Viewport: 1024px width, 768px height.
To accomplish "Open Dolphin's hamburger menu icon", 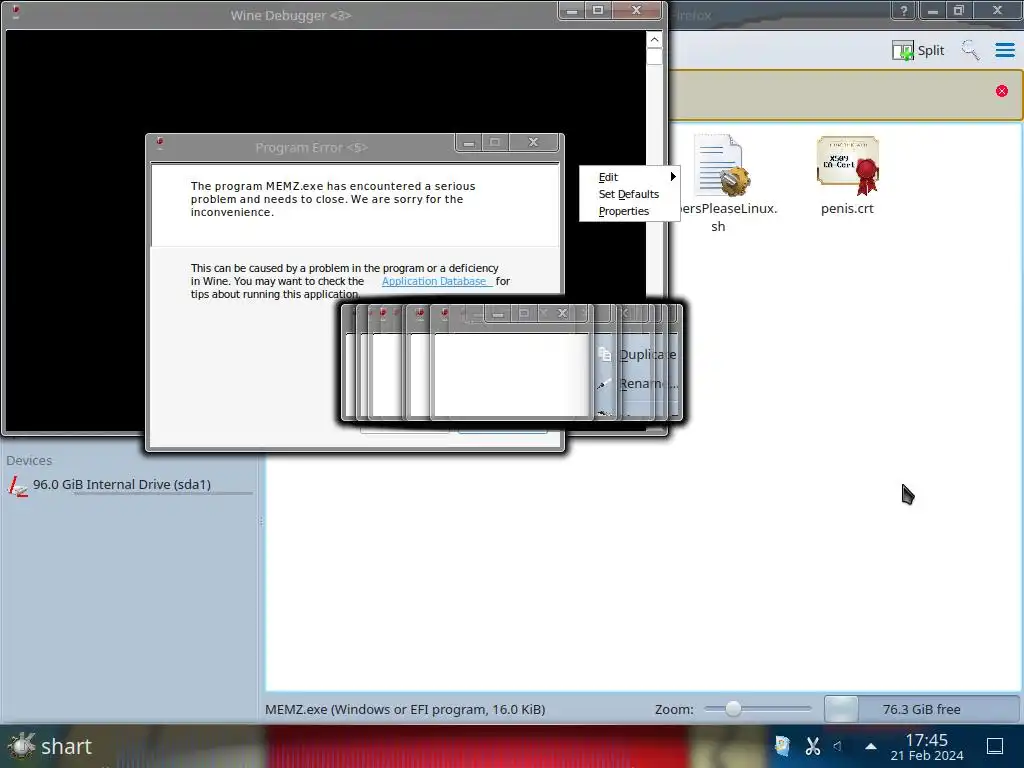I will click(x=1004, y=50).
